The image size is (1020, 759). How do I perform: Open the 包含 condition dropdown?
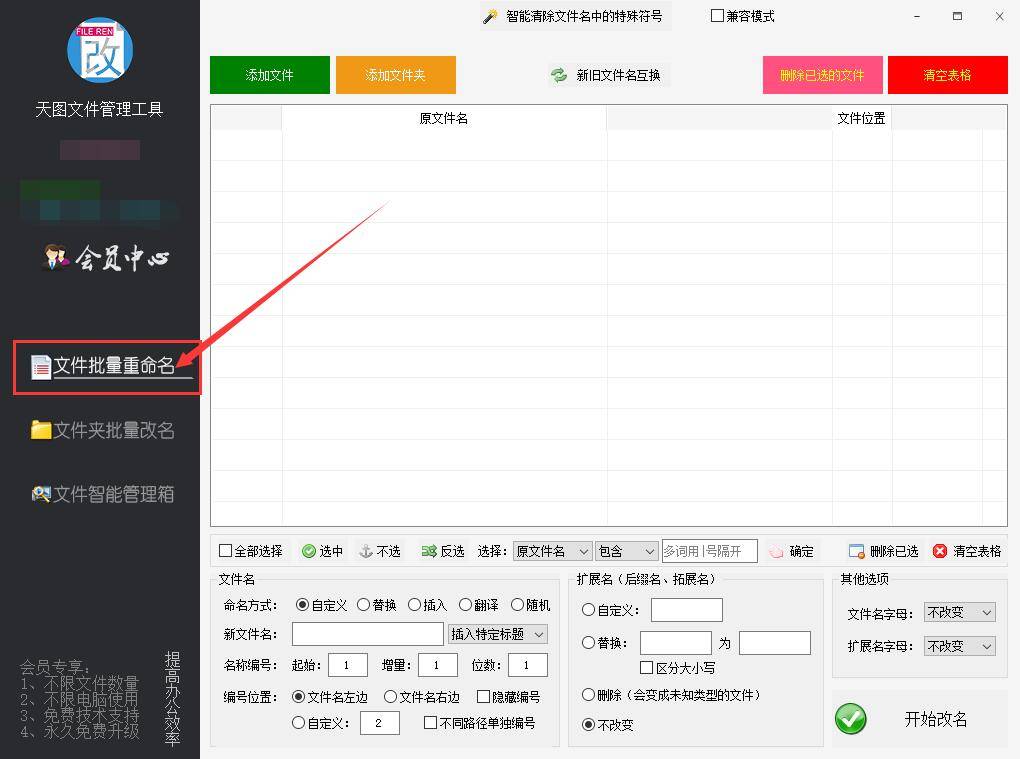[626, 552]
